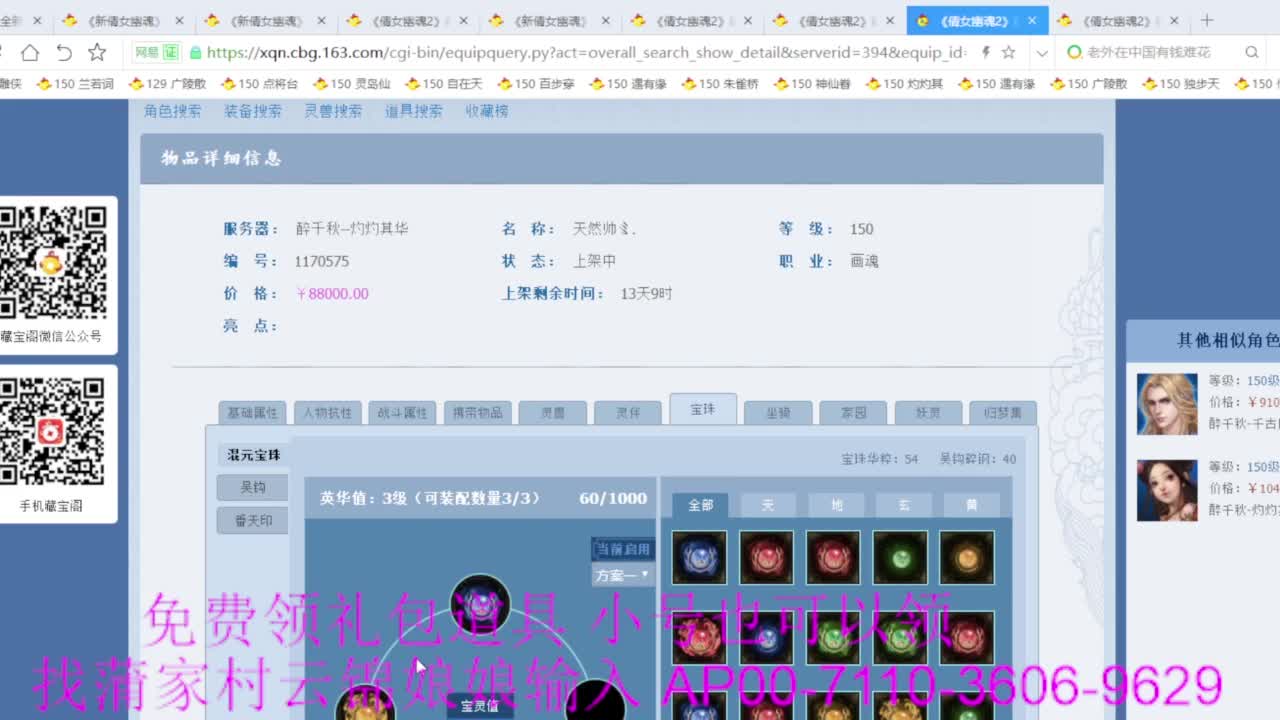Switch to the 妖灵 tab
Viewport: 1280px width, 720px height.
point(928,412)
